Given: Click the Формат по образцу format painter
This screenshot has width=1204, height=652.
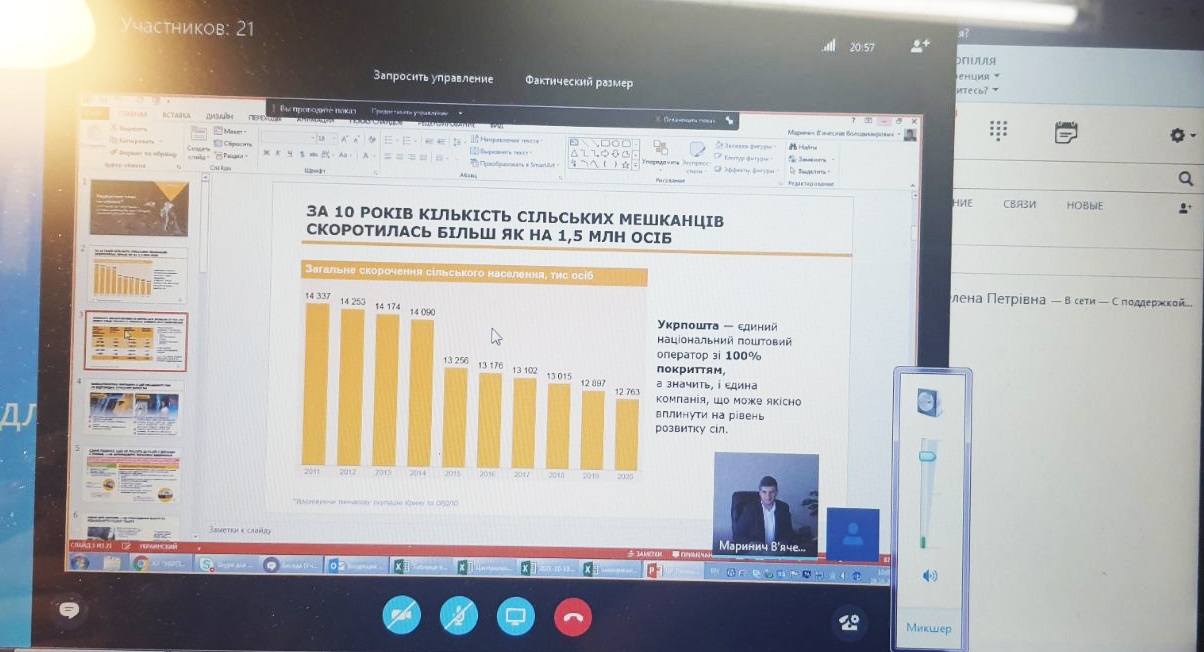Looking at the screenshot, I should 142,154.
